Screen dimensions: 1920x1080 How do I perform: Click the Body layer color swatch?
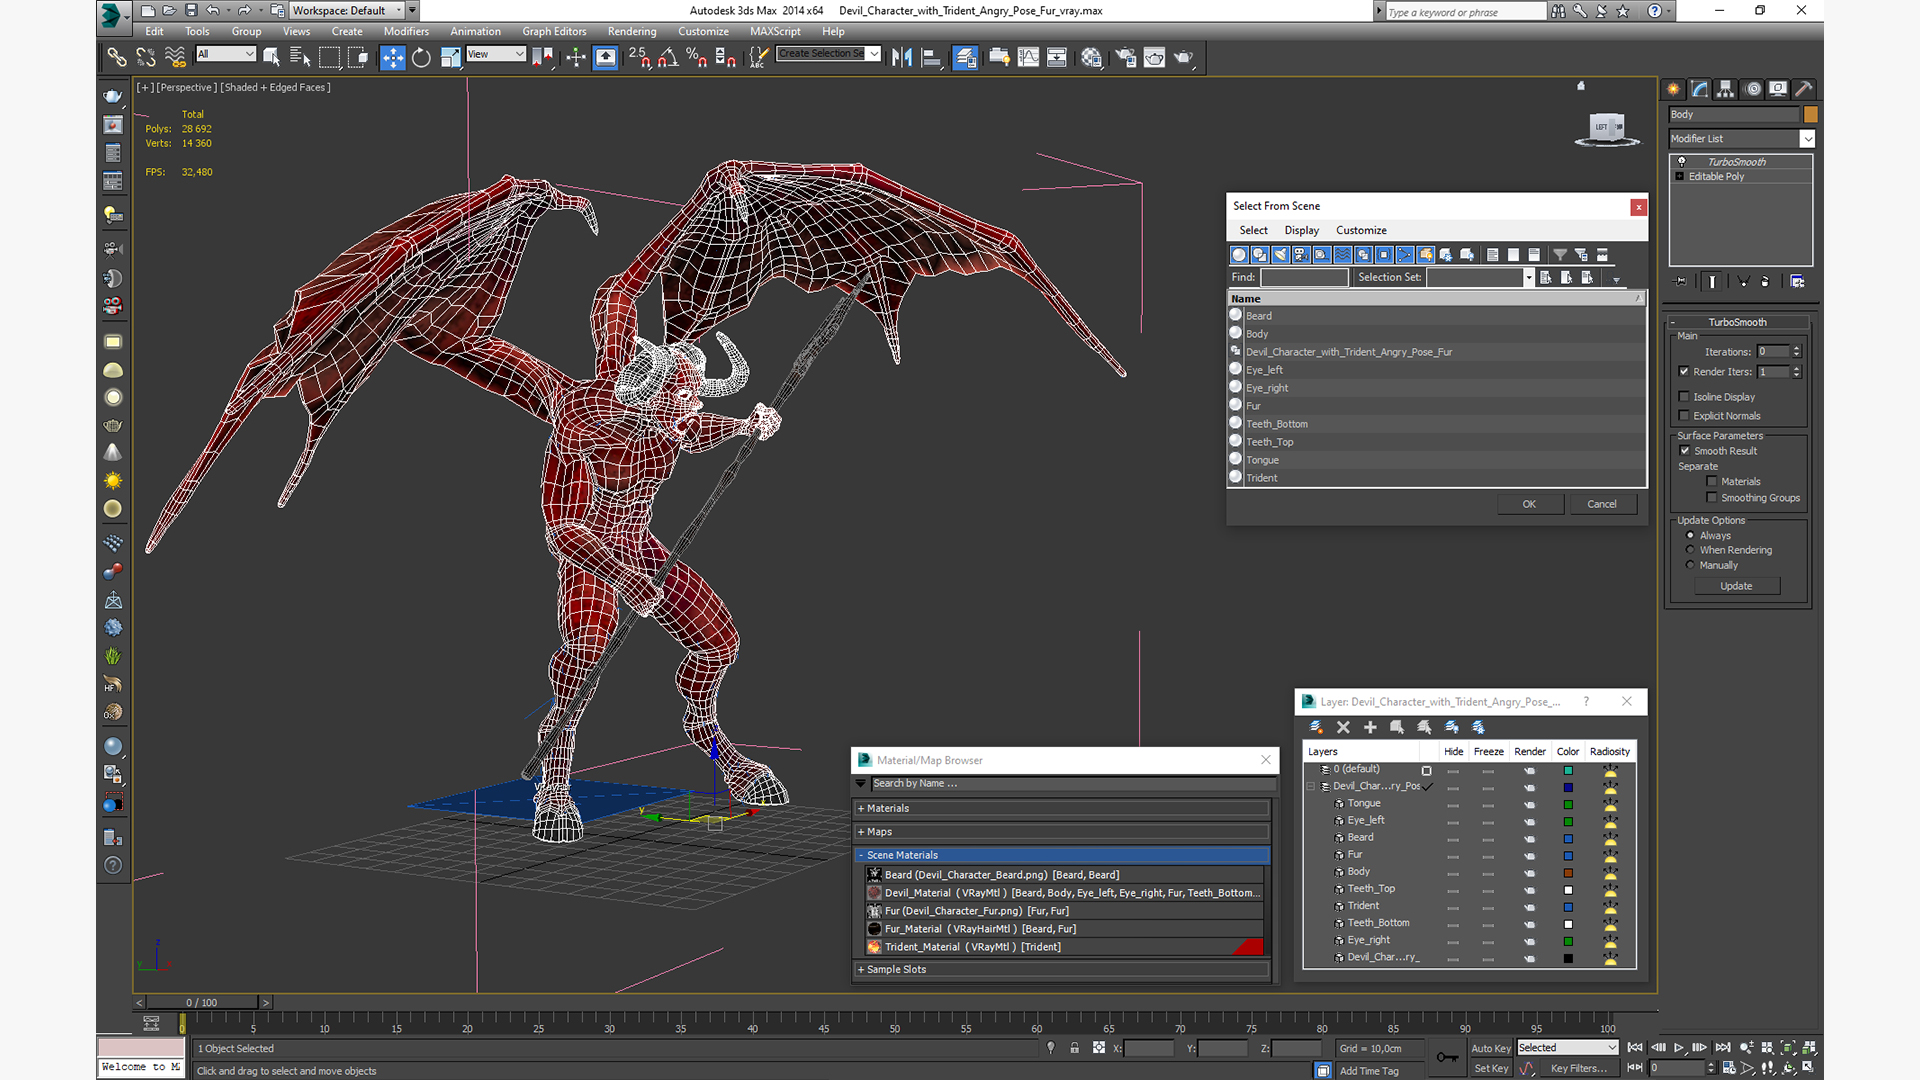(x=1568, y=873)
